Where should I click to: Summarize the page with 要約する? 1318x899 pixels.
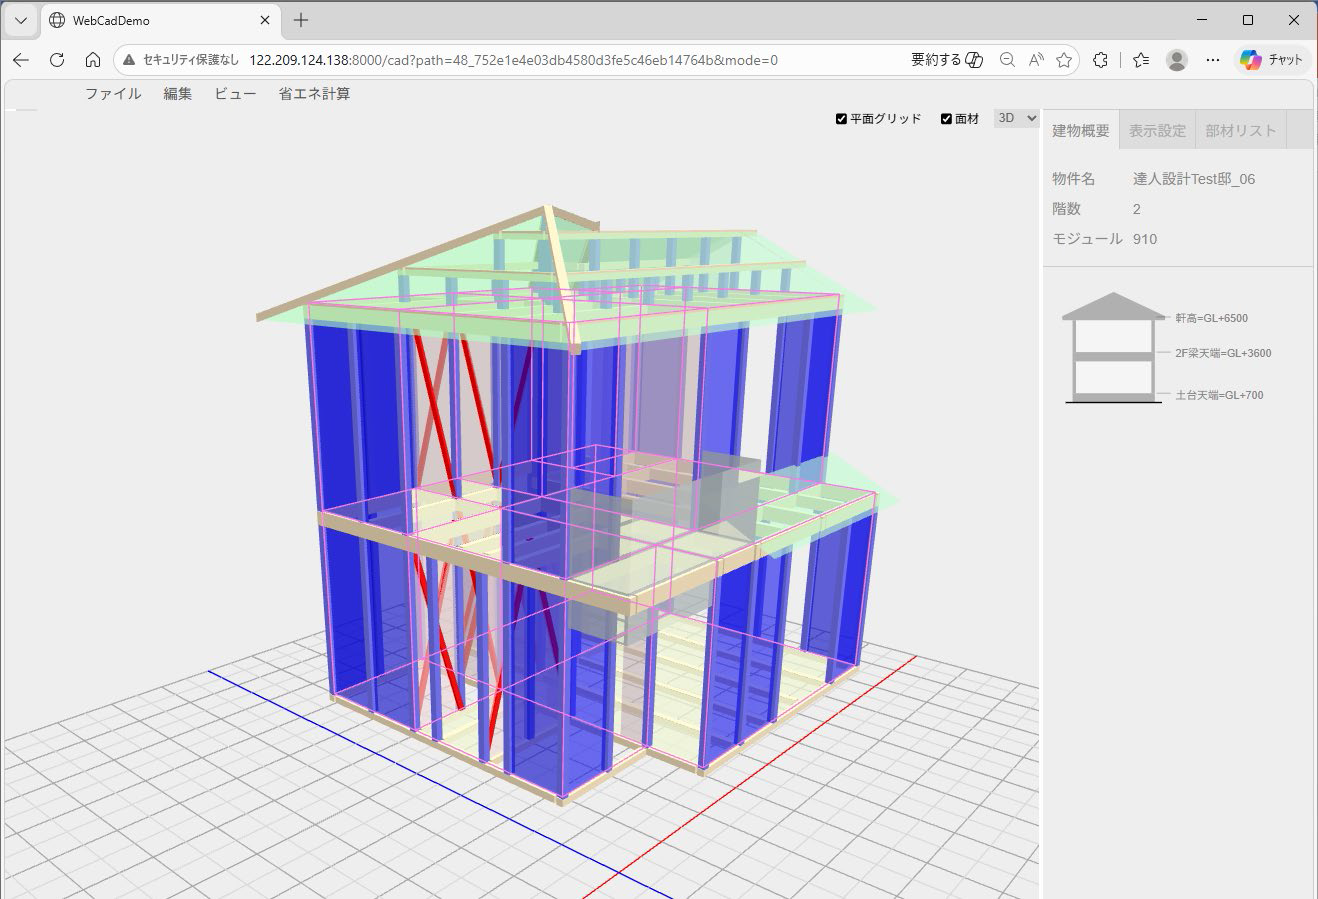(947, 60)
